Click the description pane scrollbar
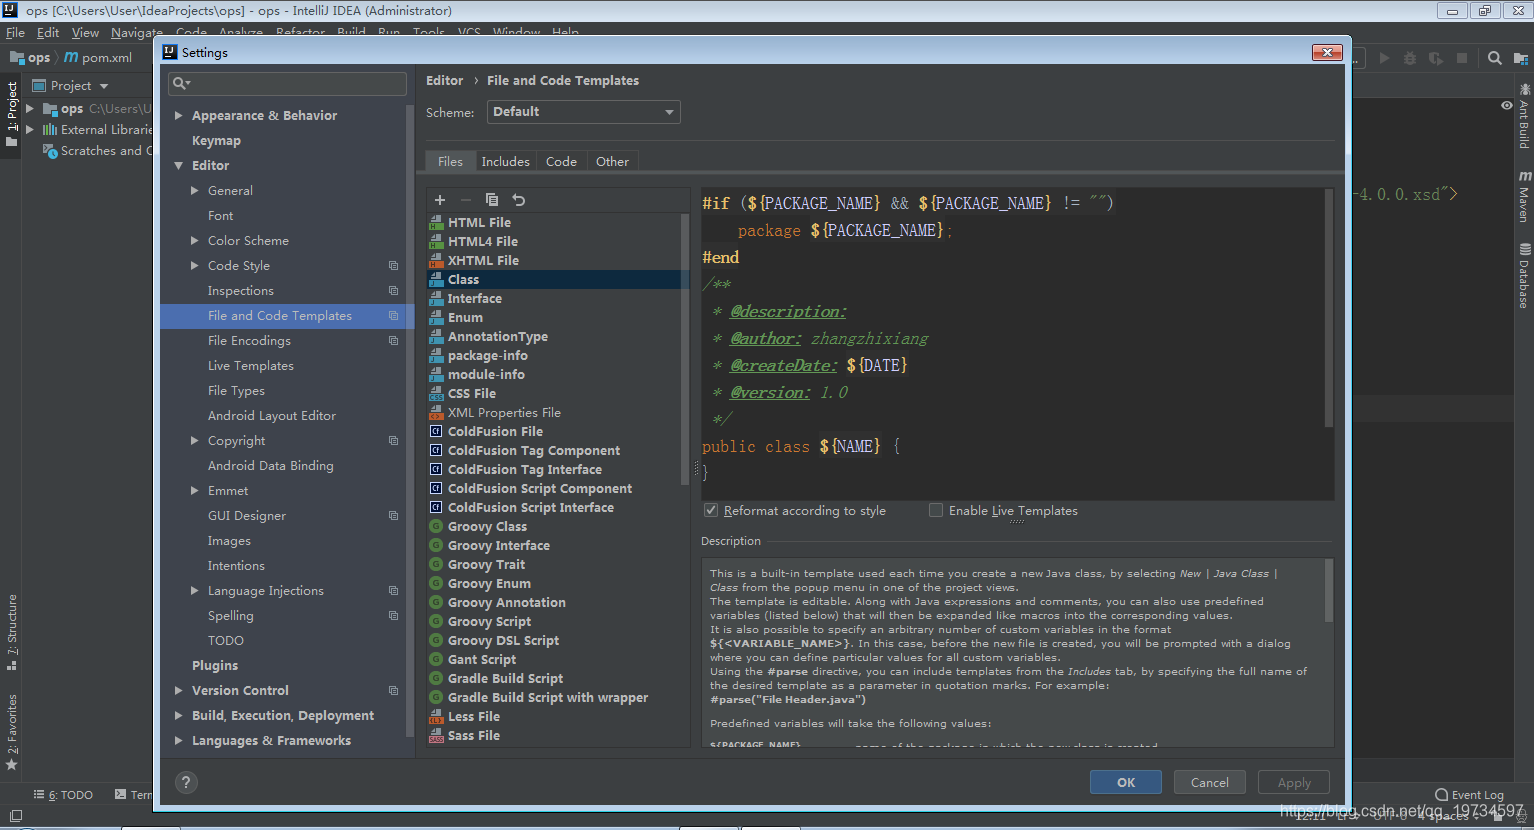1534x830 pixels. [x=1329, y=590]
